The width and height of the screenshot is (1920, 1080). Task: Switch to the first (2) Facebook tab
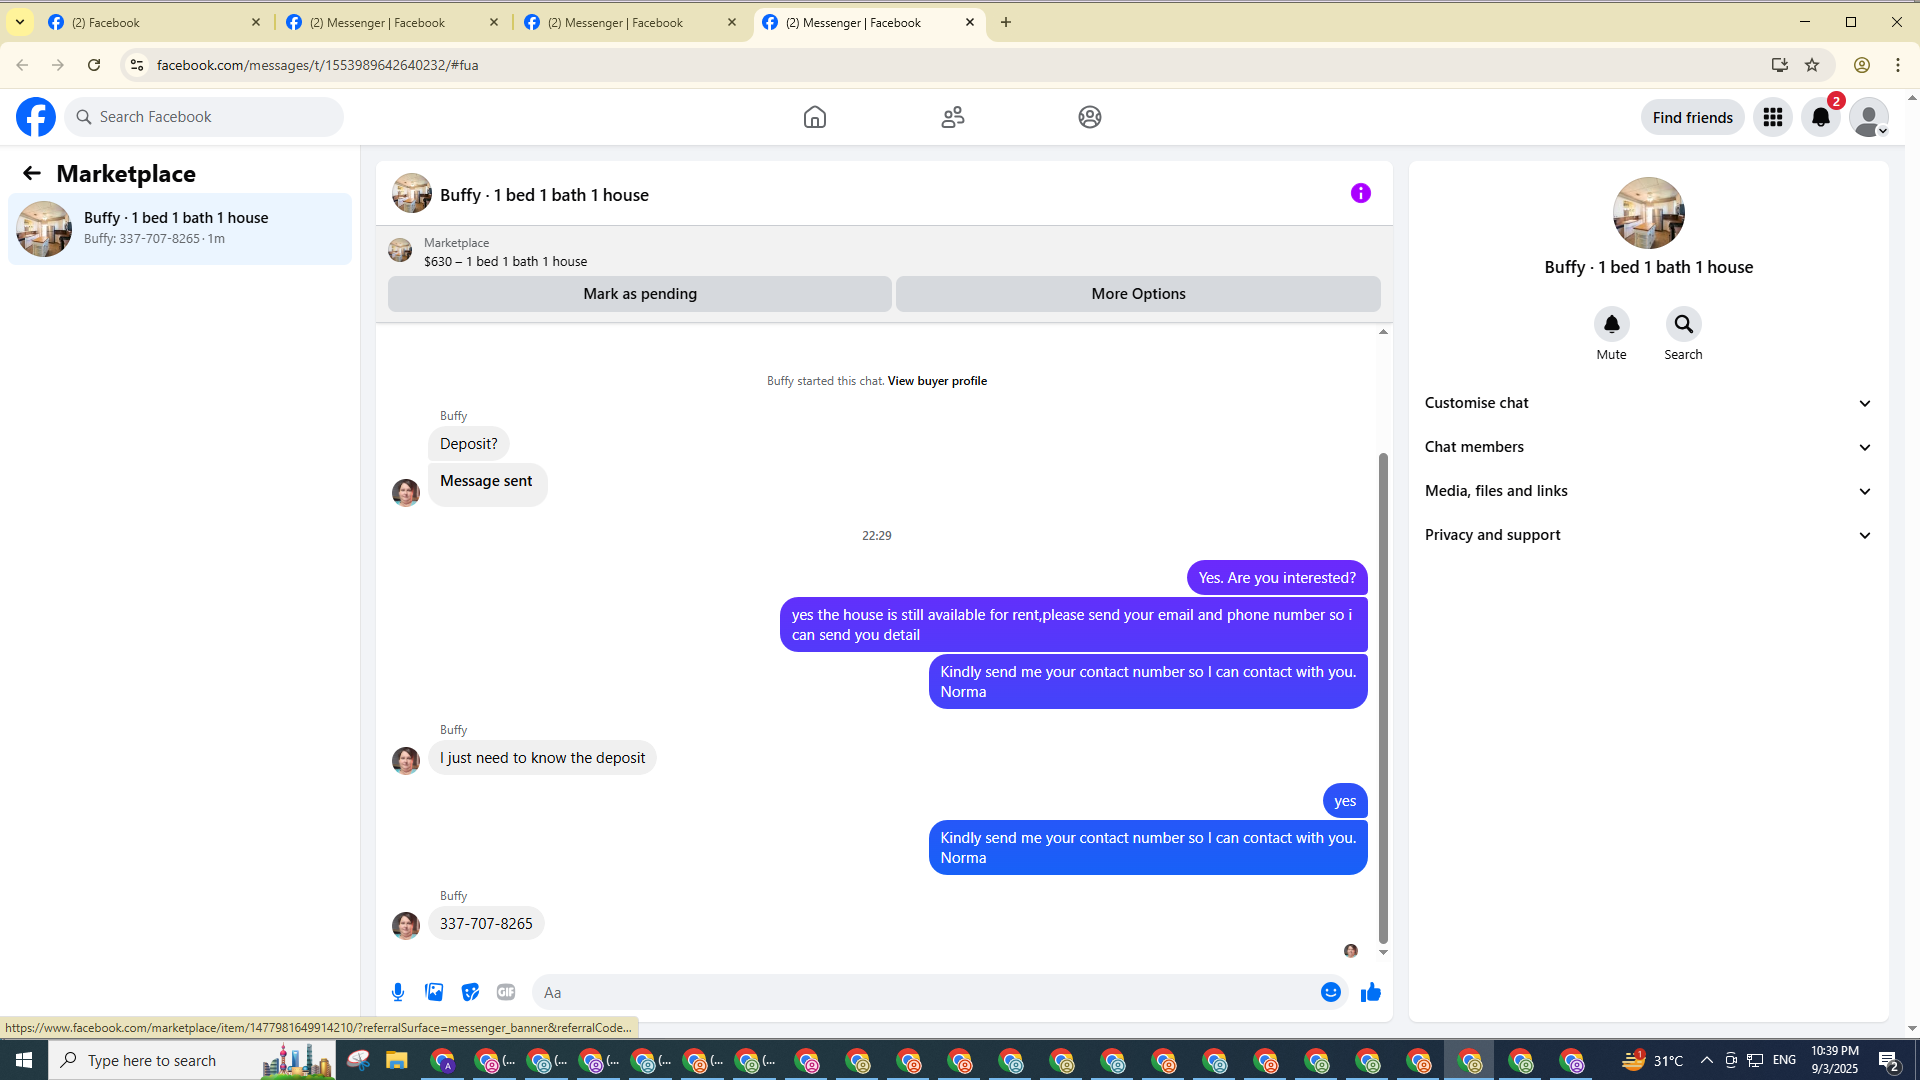tap(155, 22)
